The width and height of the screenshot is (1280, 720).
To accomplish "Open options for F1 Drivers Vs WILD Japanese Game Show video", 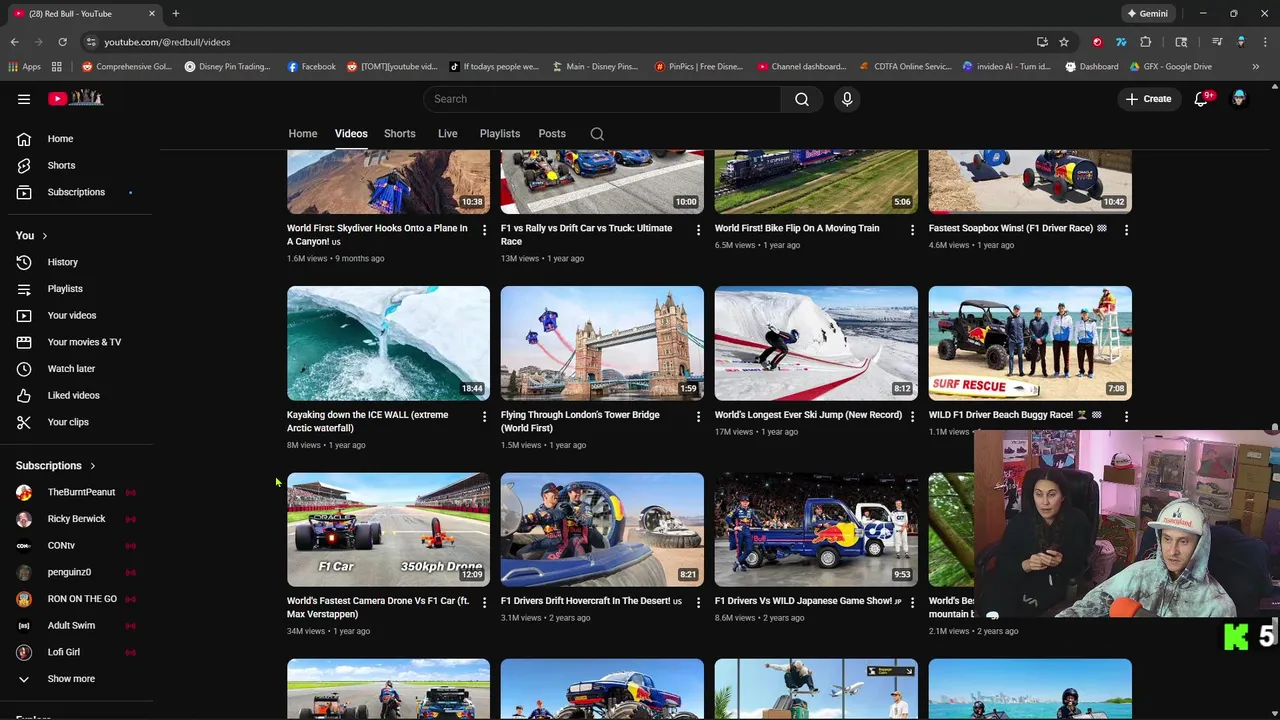I will pos(912,603).
